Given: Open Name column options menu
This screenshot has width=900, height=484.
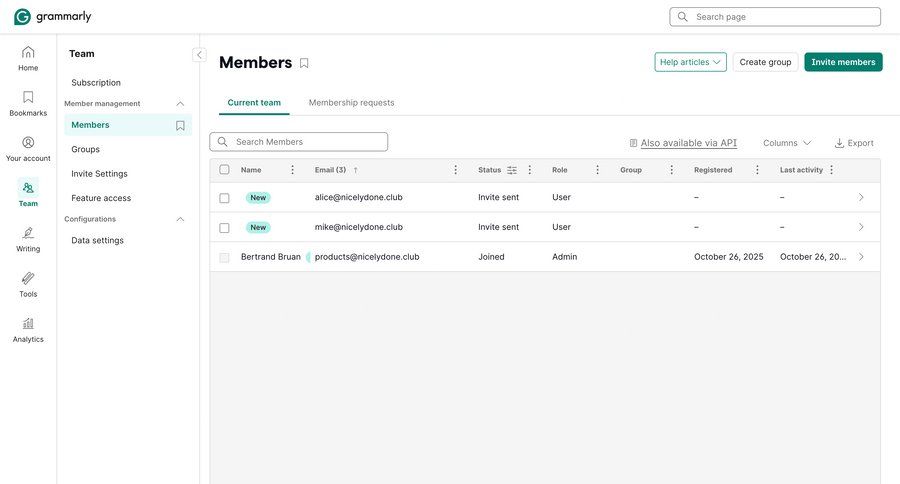Looking at the screenshot, I should coord(292,170).
